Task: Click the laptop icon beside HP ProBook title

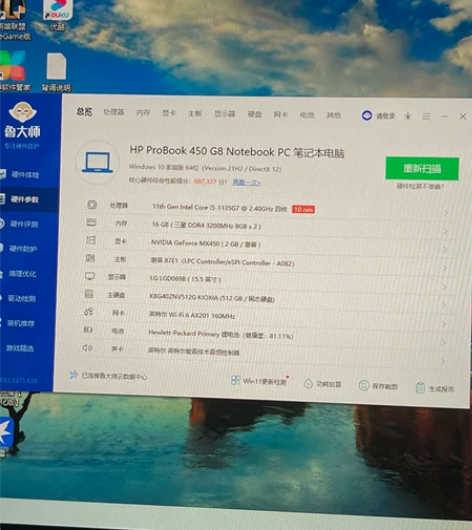Action: [x=97, y=162]
